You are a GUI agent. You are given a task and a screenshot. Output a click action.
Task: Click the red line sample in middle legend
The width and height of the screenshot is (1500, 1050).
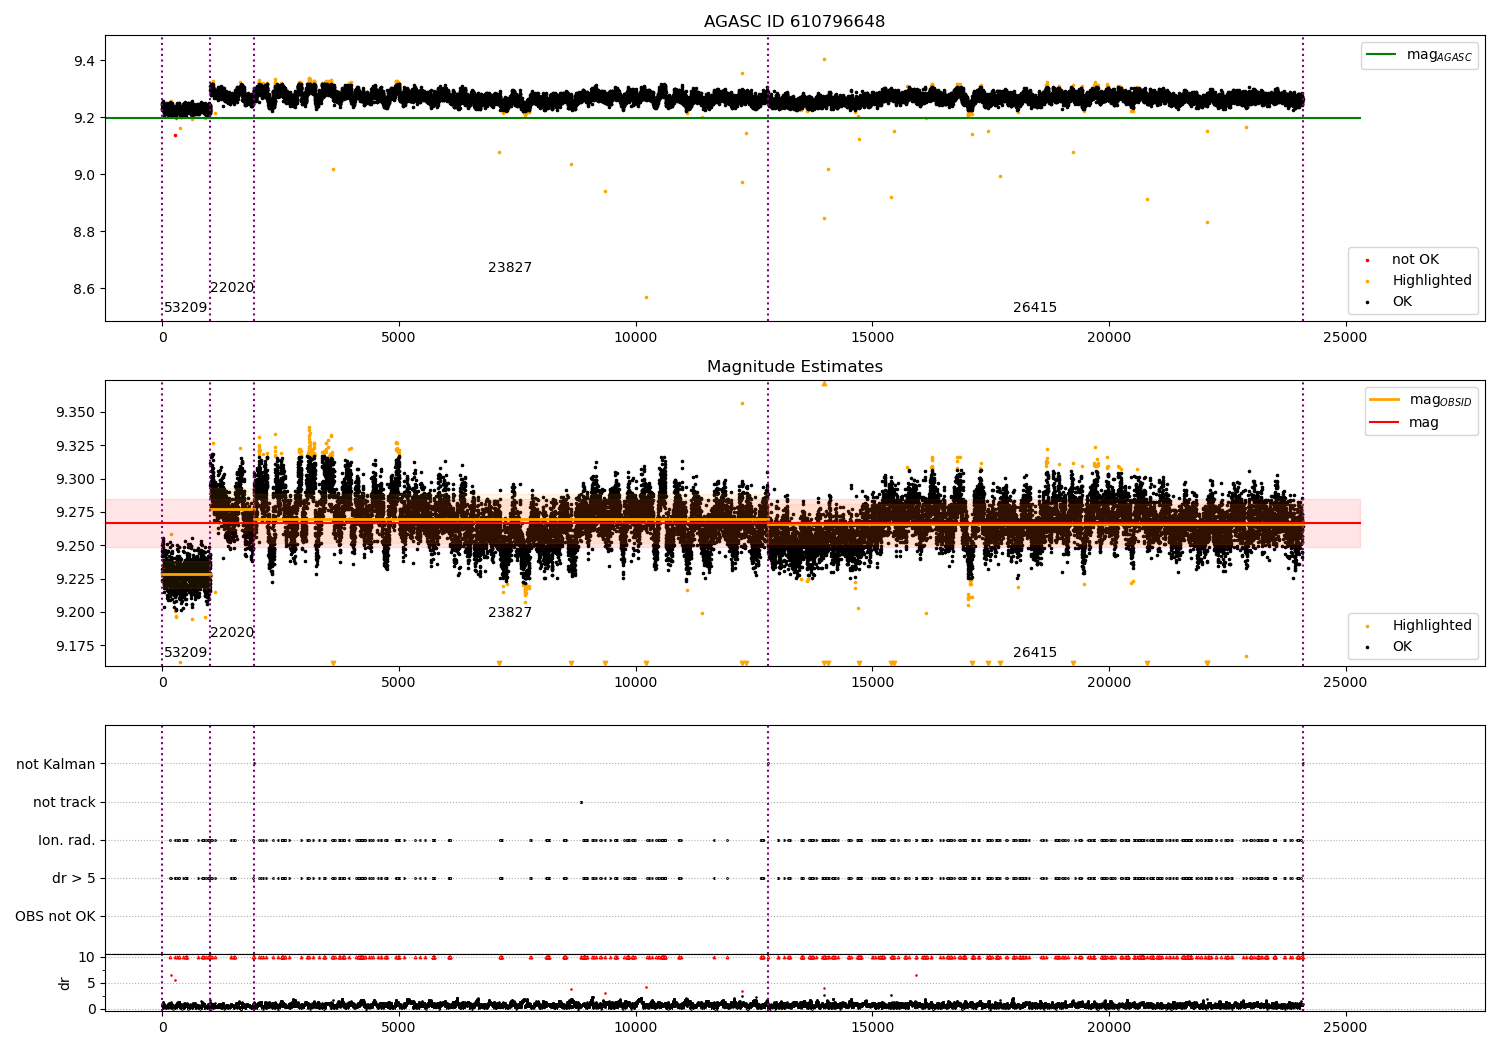click(1384, 423)
